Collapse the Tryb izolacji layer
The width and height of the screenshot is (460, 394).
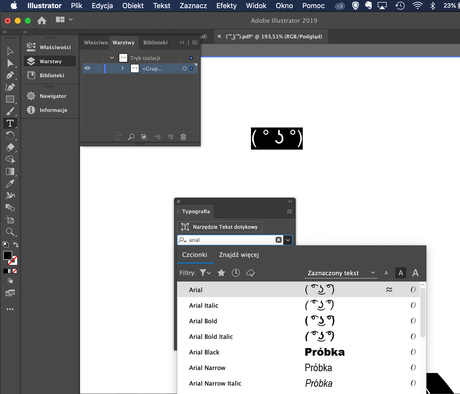tap(112, 58)
